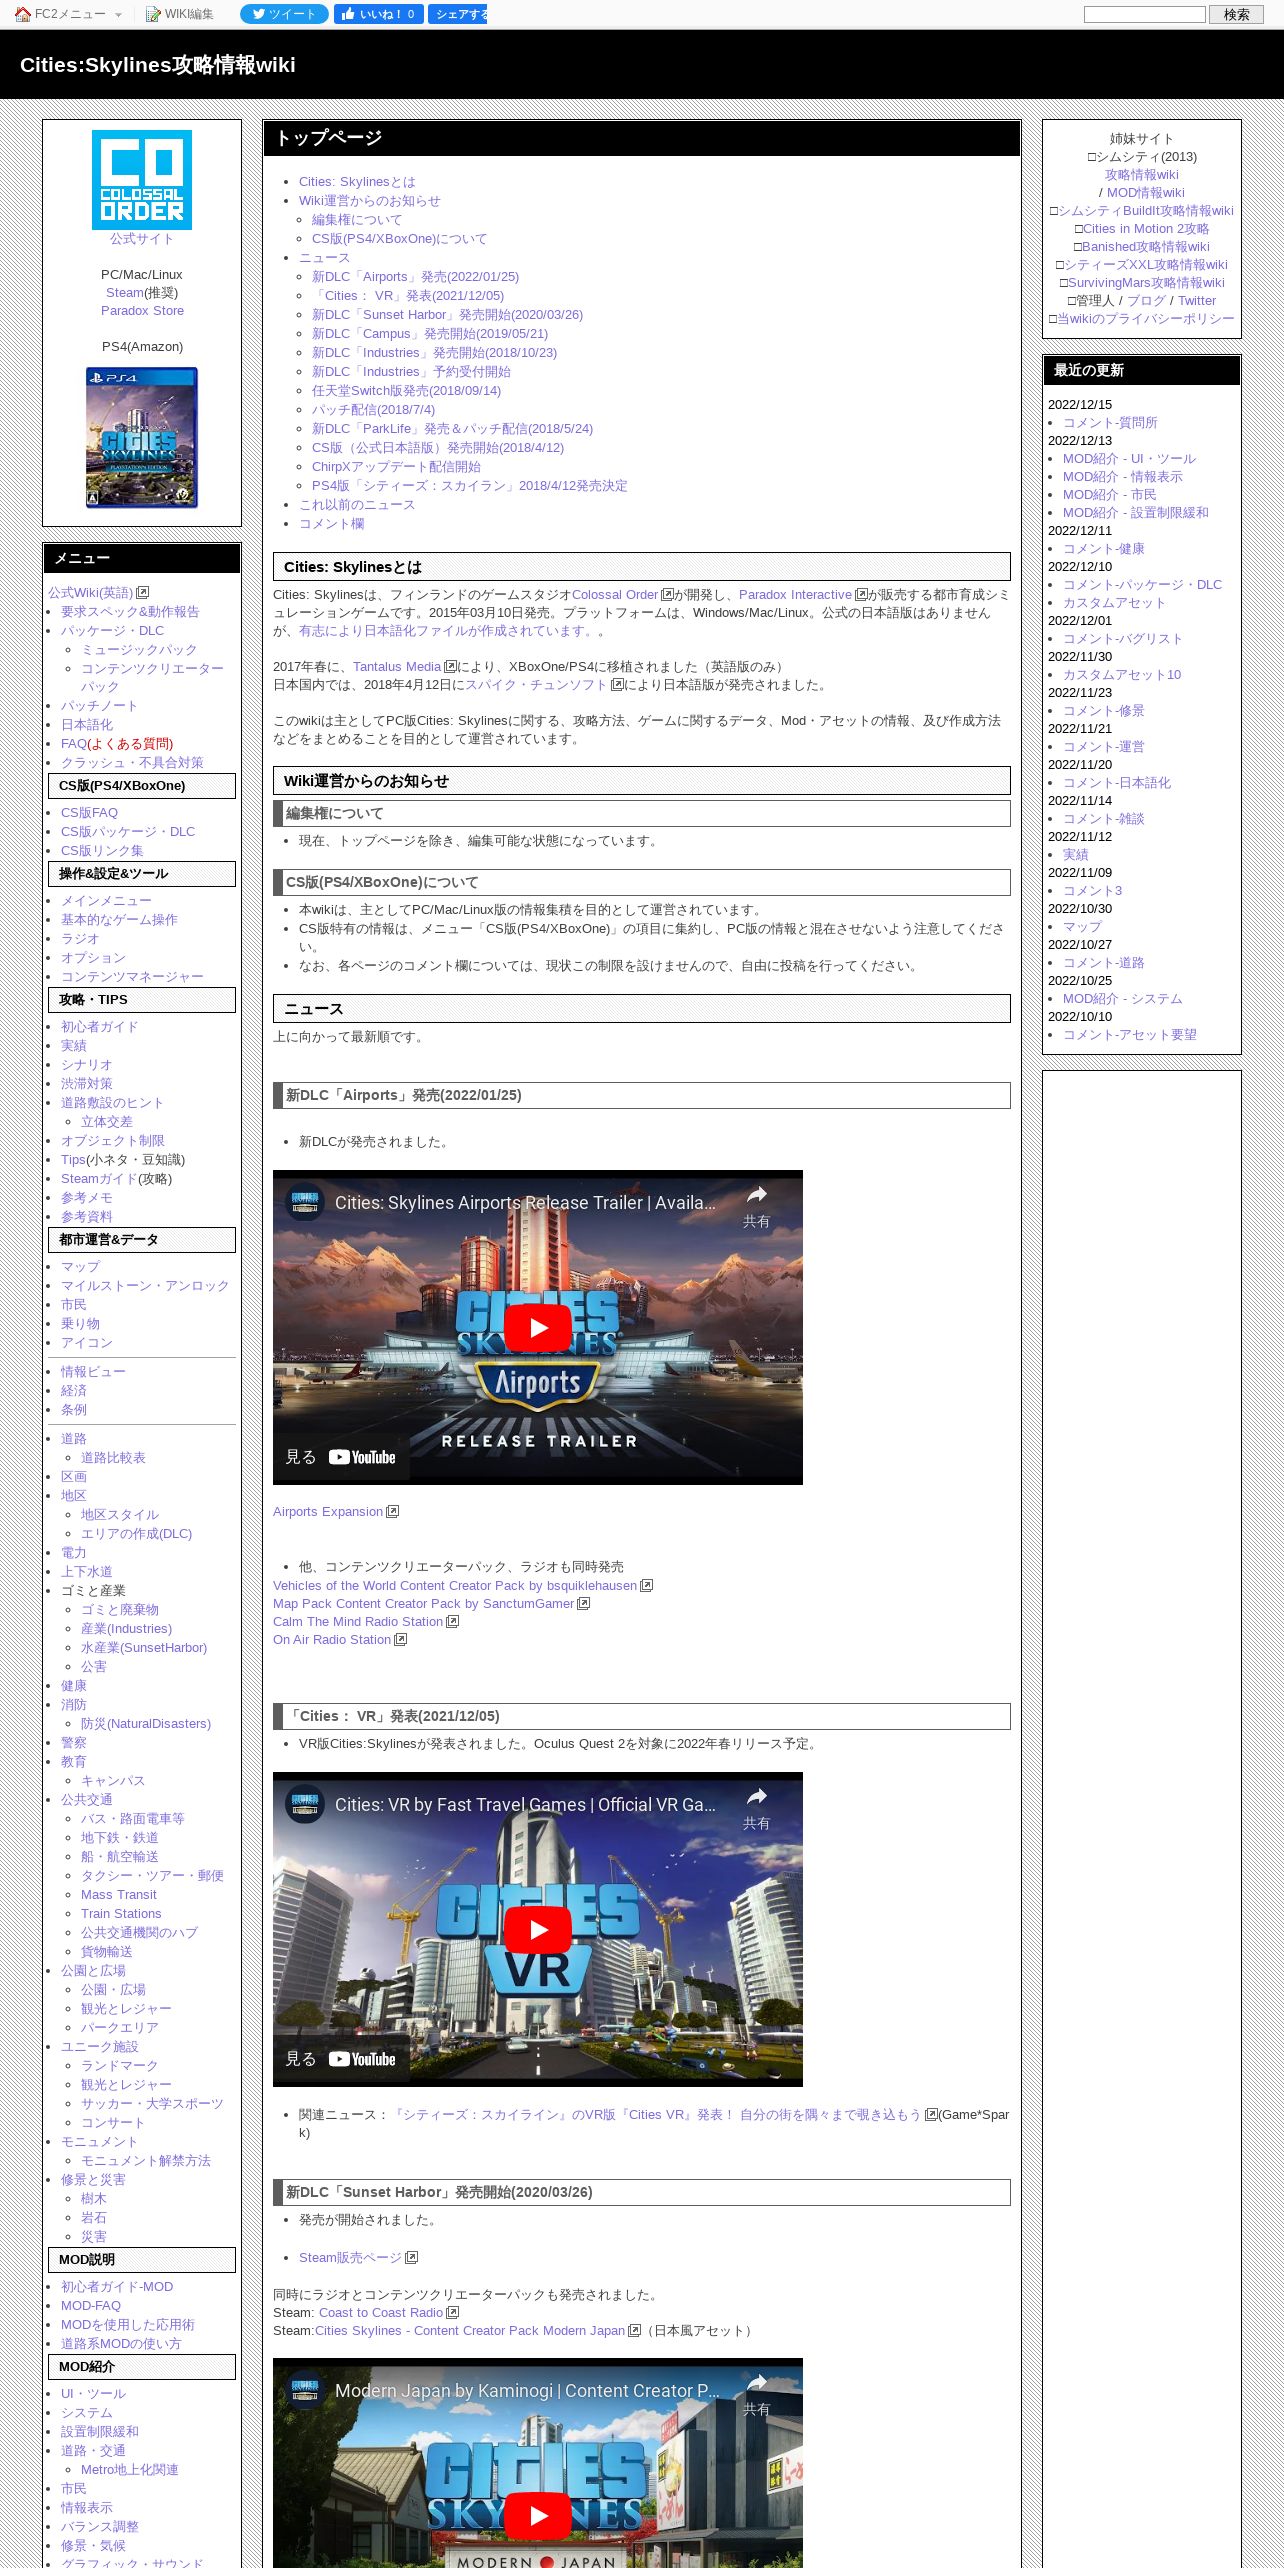Click external link icon after Airports Expansion
Viewport: 1284px width, 2568px height.
393,1512
